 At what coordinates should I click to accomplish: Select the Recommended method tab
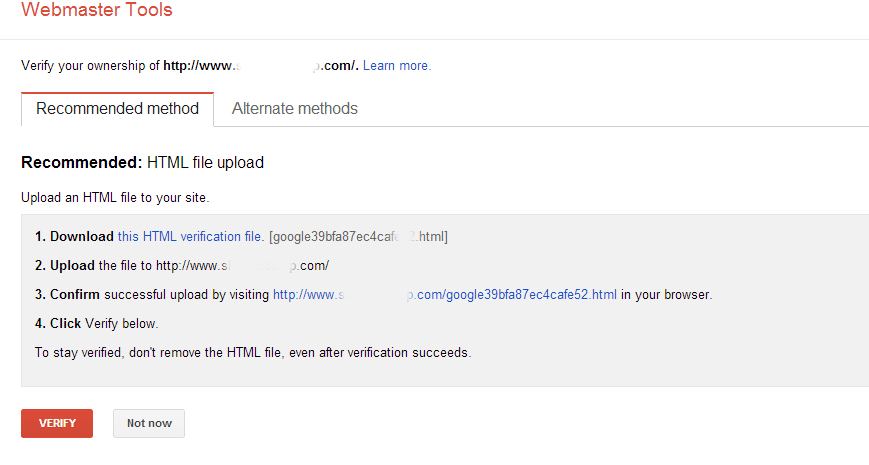(x=117, y=109)
